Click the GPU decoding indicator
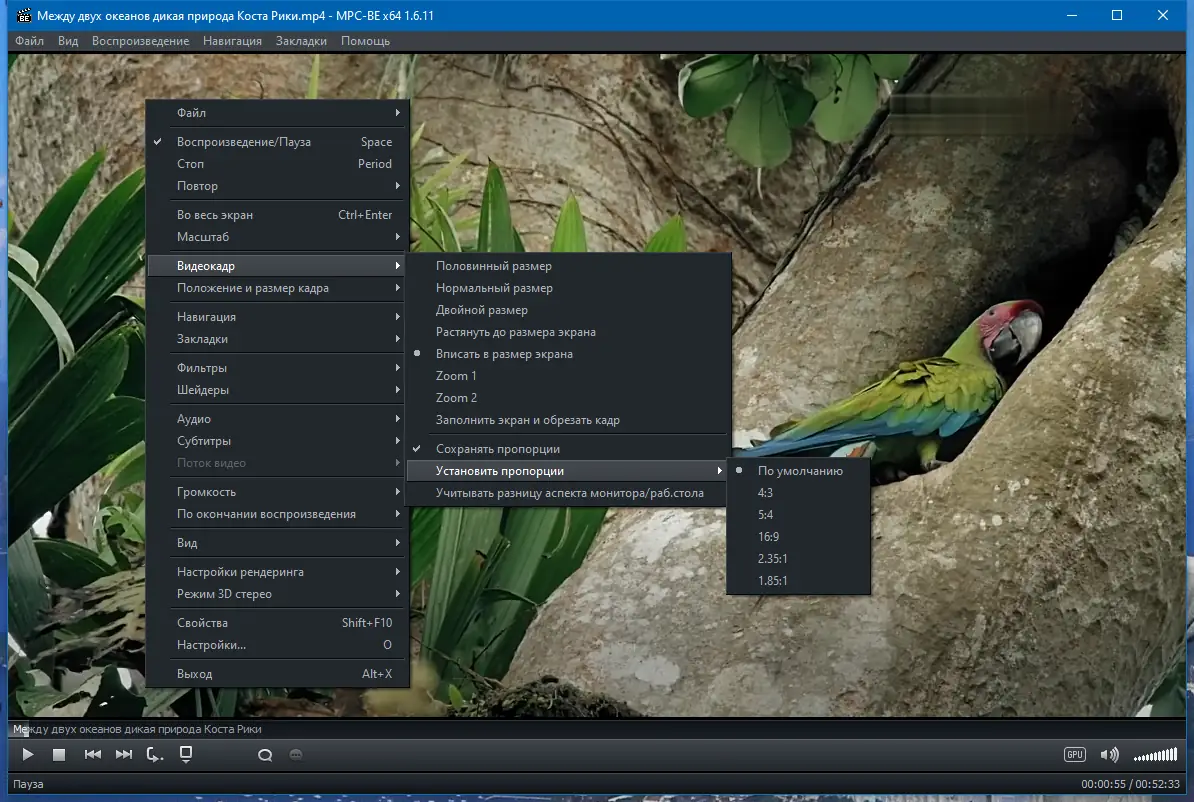The height and width of the screenshot is (802, 1194). 1075,754
